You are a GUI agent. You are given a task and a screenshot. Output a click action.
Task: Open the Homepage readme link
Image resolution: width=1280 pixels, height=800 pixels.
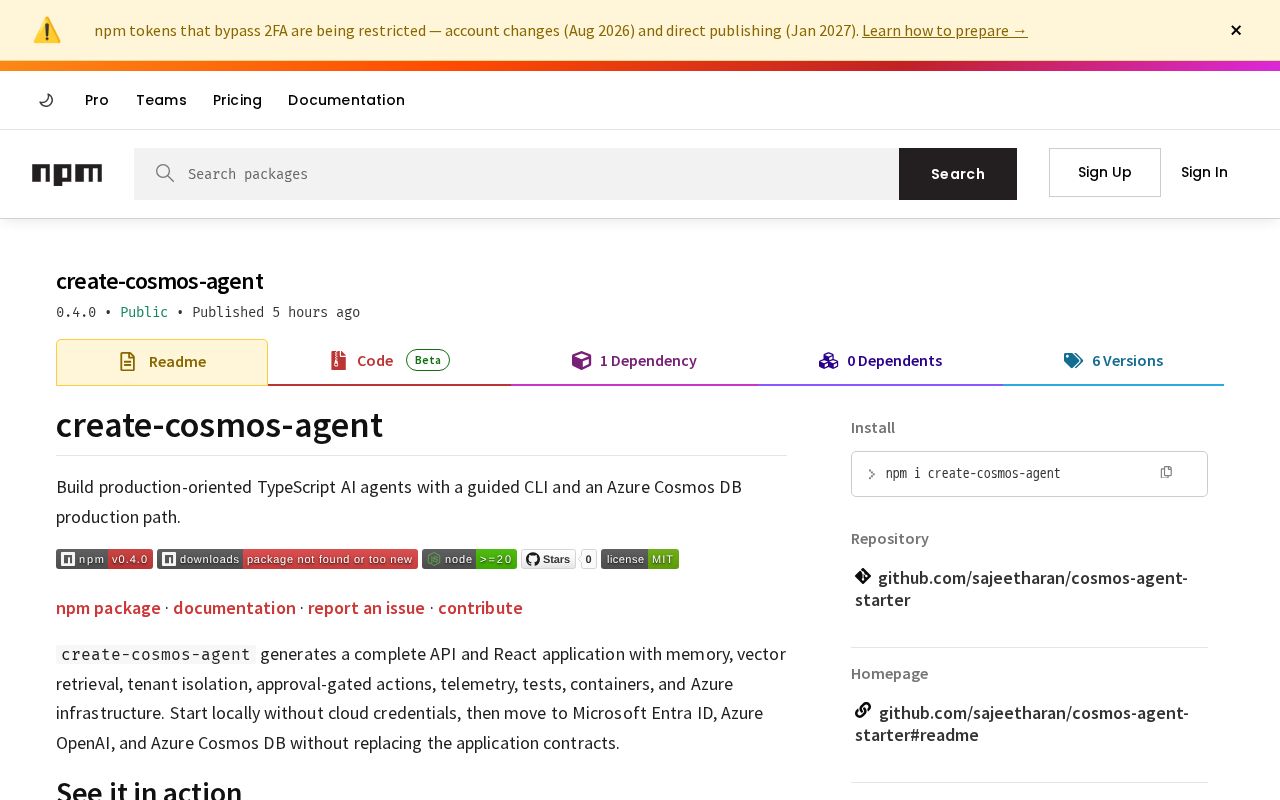[x=1022, y=724]
